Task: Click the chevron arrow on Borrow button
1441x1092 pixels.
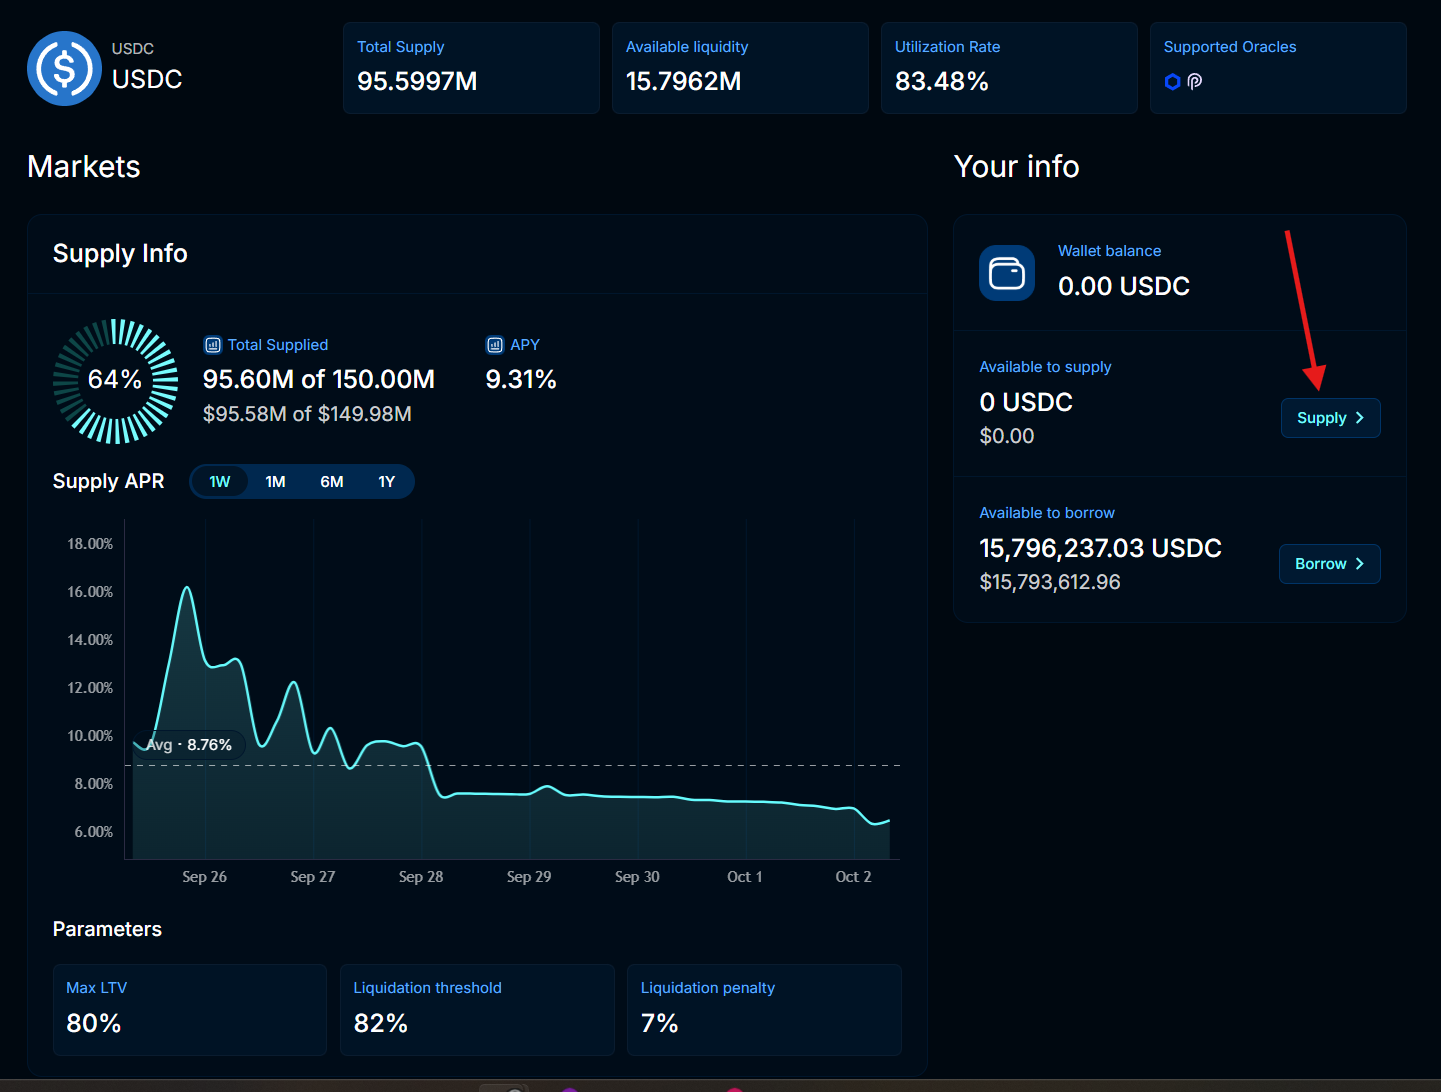Action: [1360, 564]
